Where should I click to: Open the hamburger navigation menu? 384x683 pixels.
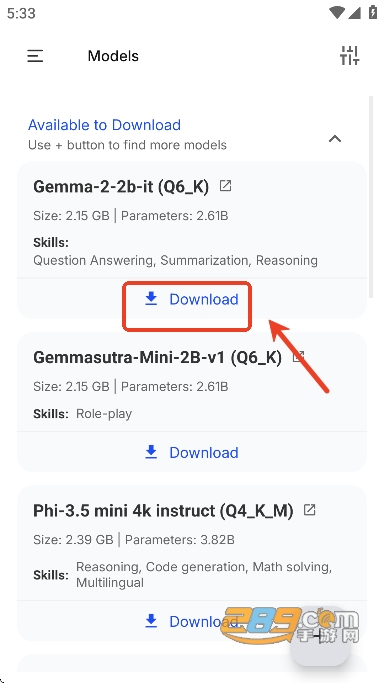[x=35, y=56]
